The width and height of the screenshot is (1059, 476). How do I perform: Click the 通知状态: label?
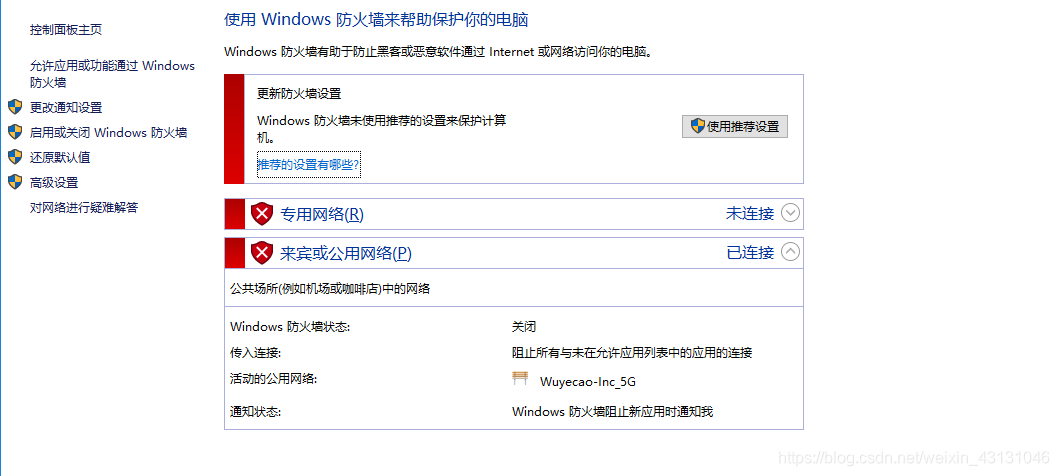(x=255, y=411)
